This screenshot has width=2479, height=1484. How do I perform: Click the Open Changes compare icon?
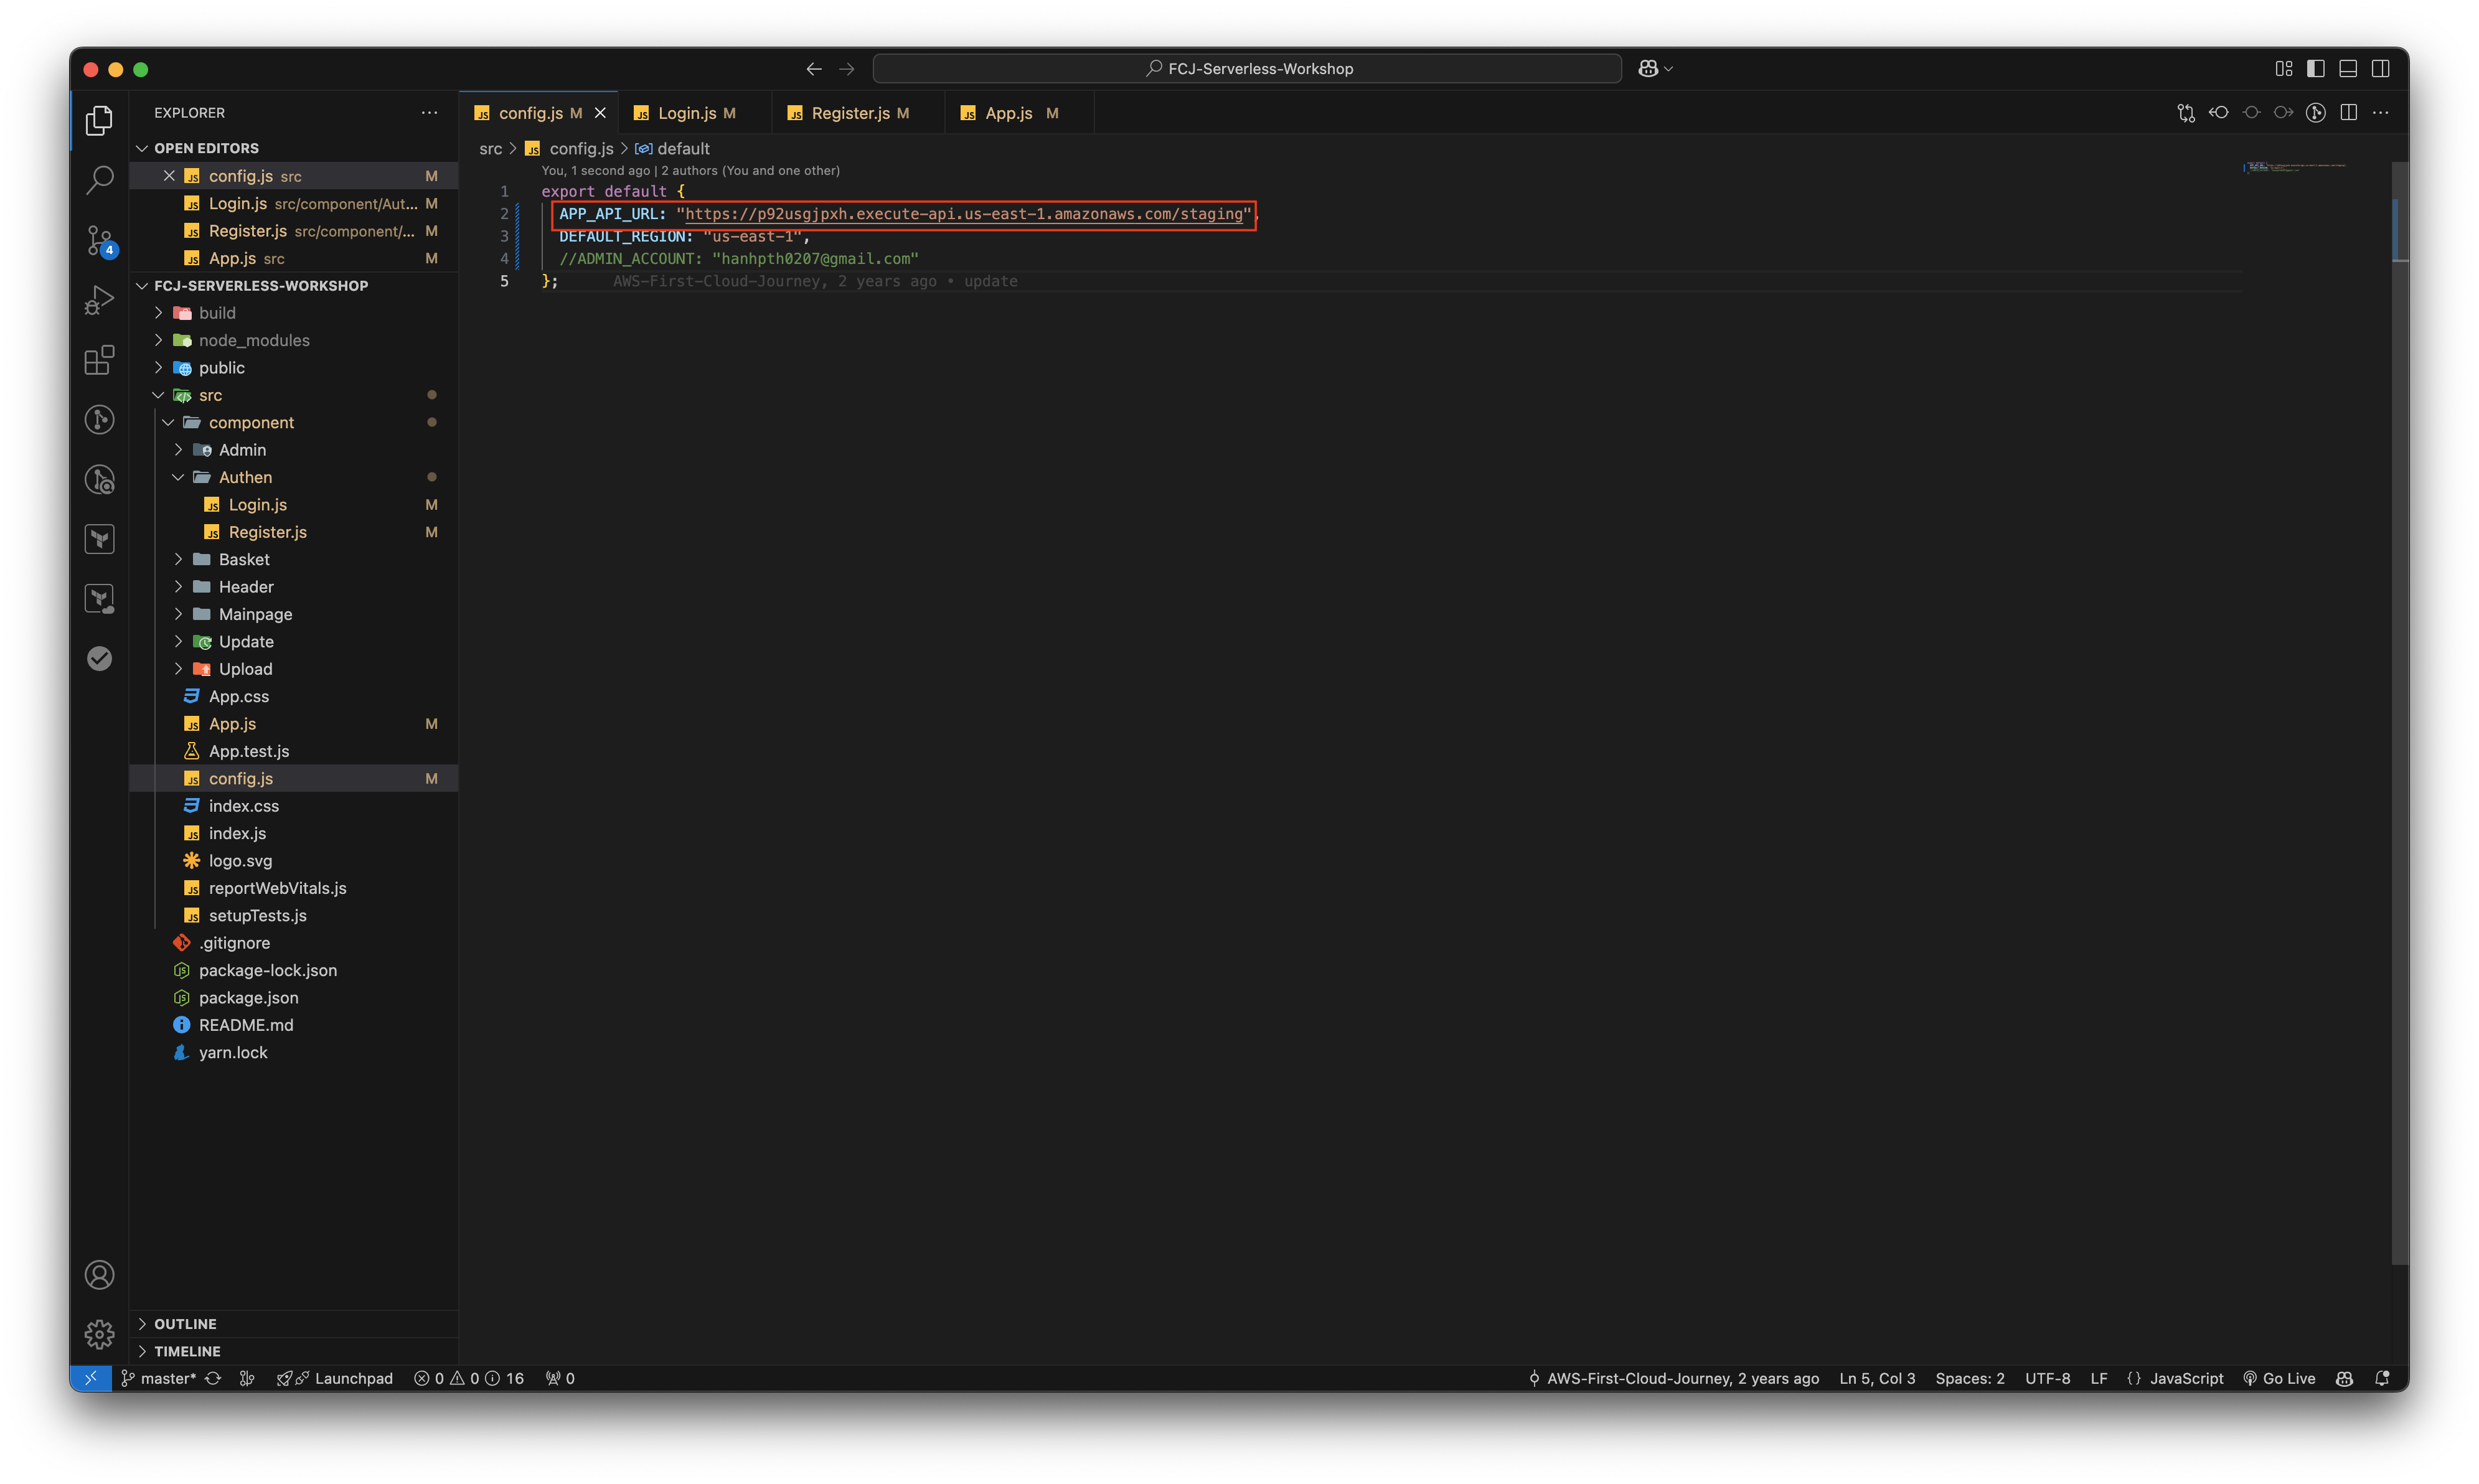(x=2186, y=113)
